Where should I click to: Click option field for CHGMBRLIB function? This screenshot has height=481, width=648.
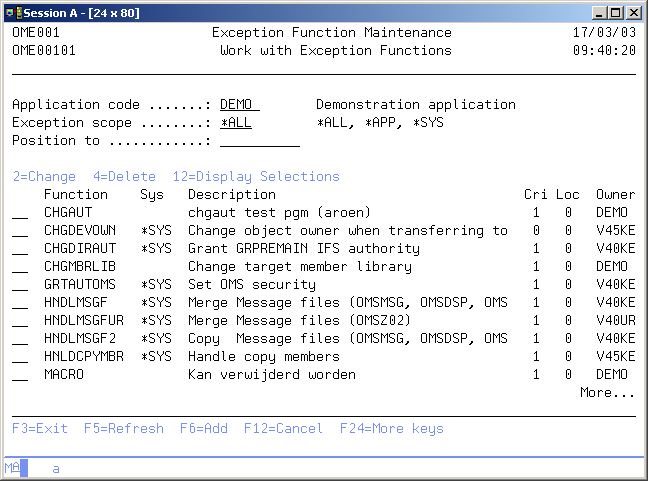click(x=20, y=267)
